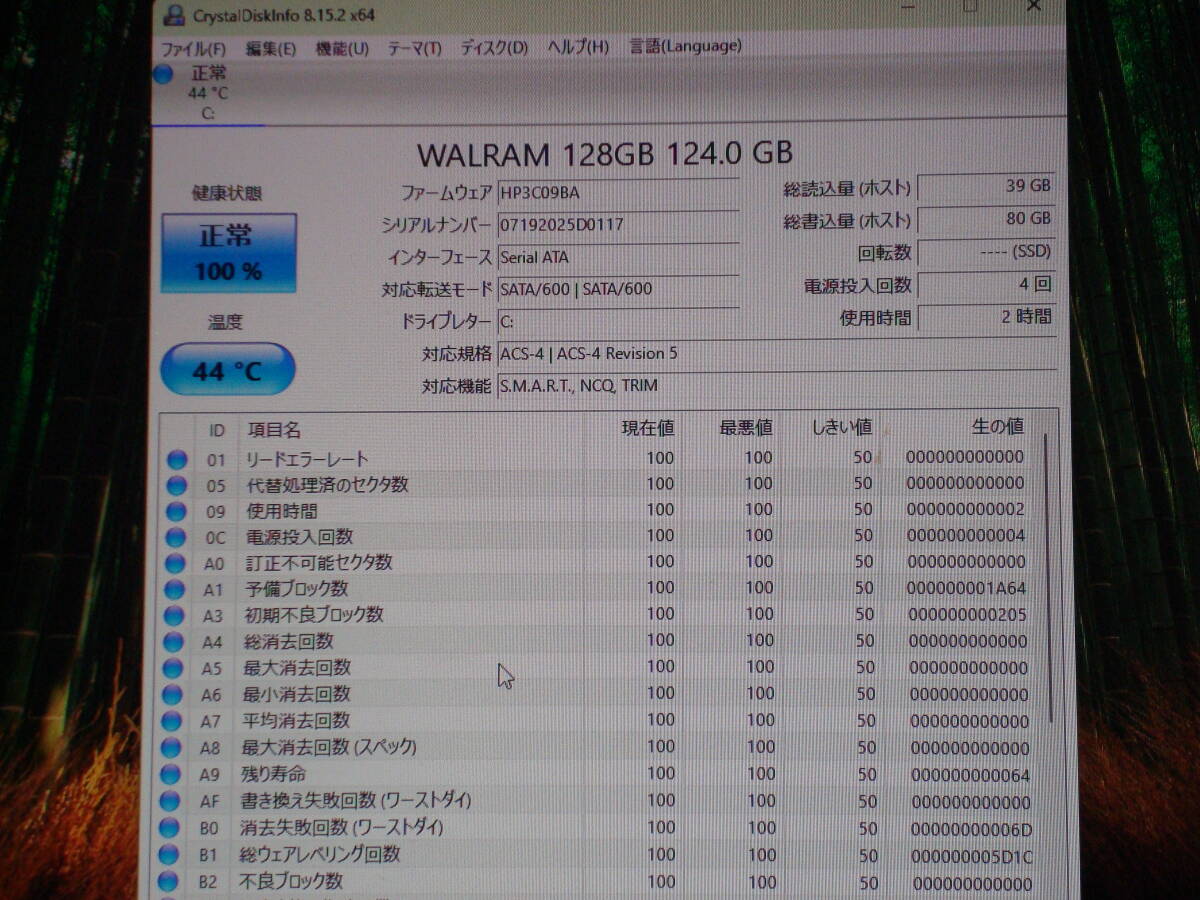Open the 機能 dropdown menu

click(x=341, y=47)
